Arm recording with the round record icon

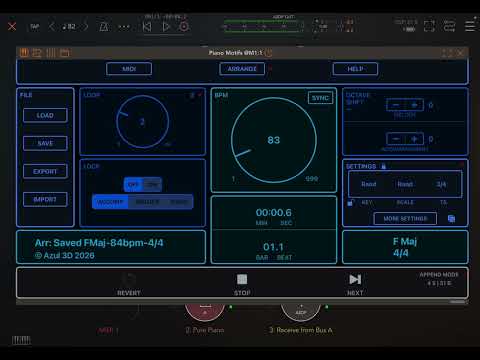(x=184, y=26)
